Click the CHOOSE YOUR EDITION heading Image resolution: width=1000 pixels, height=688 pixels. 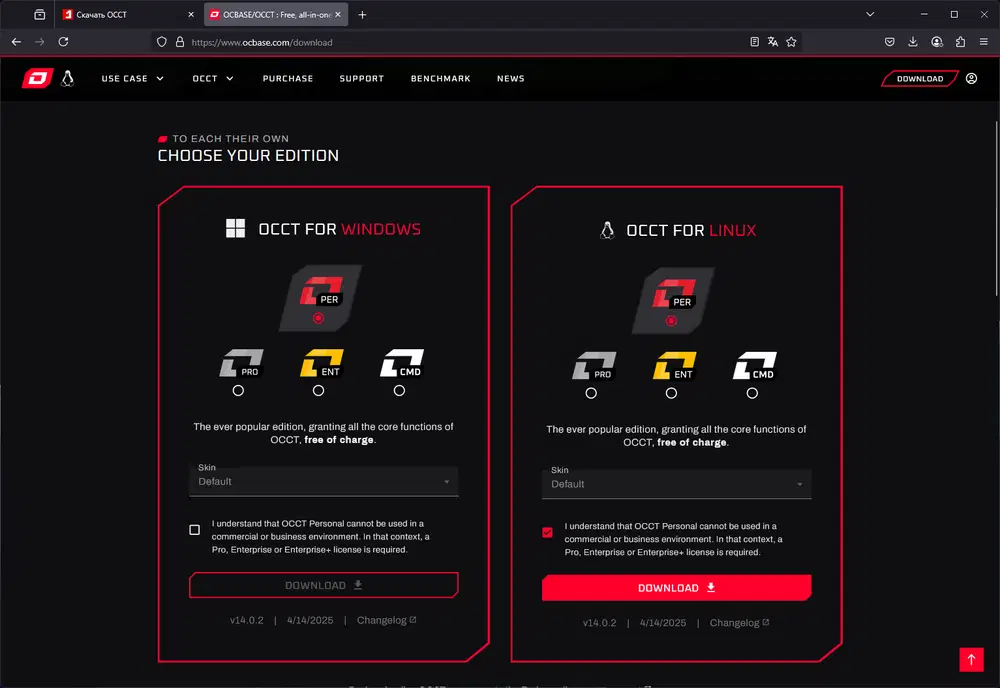(x=248, y=156)
